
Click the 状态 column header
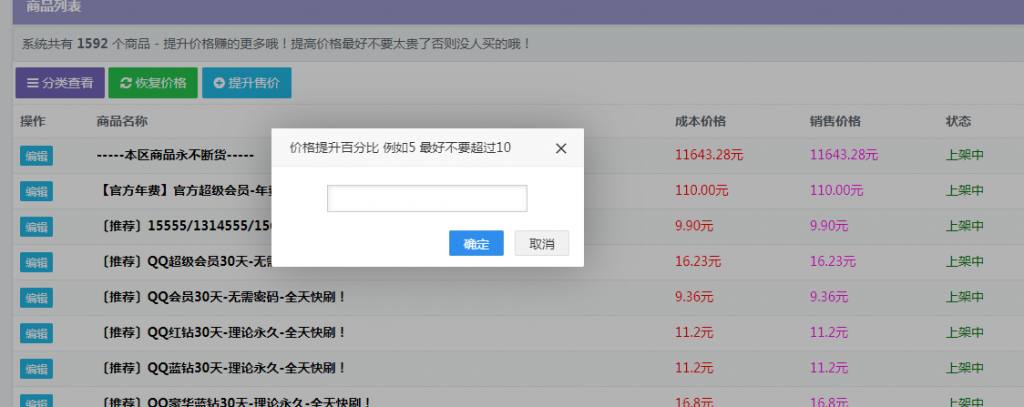point(958,121)
